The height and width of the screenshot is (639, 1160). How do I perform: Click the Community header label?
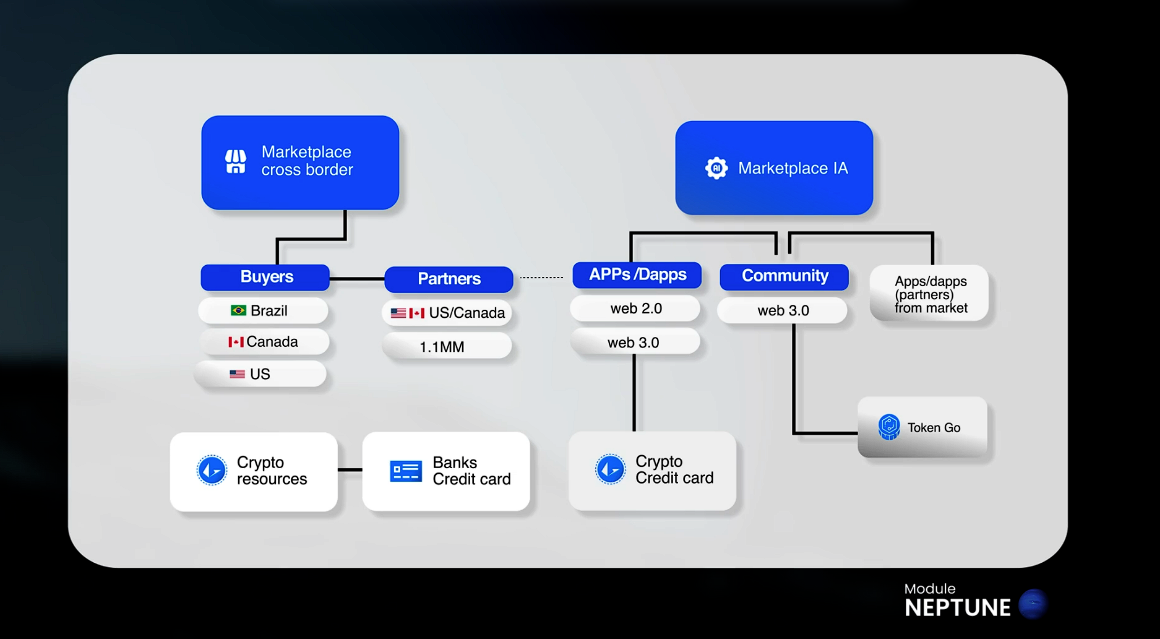pos(785,276)
